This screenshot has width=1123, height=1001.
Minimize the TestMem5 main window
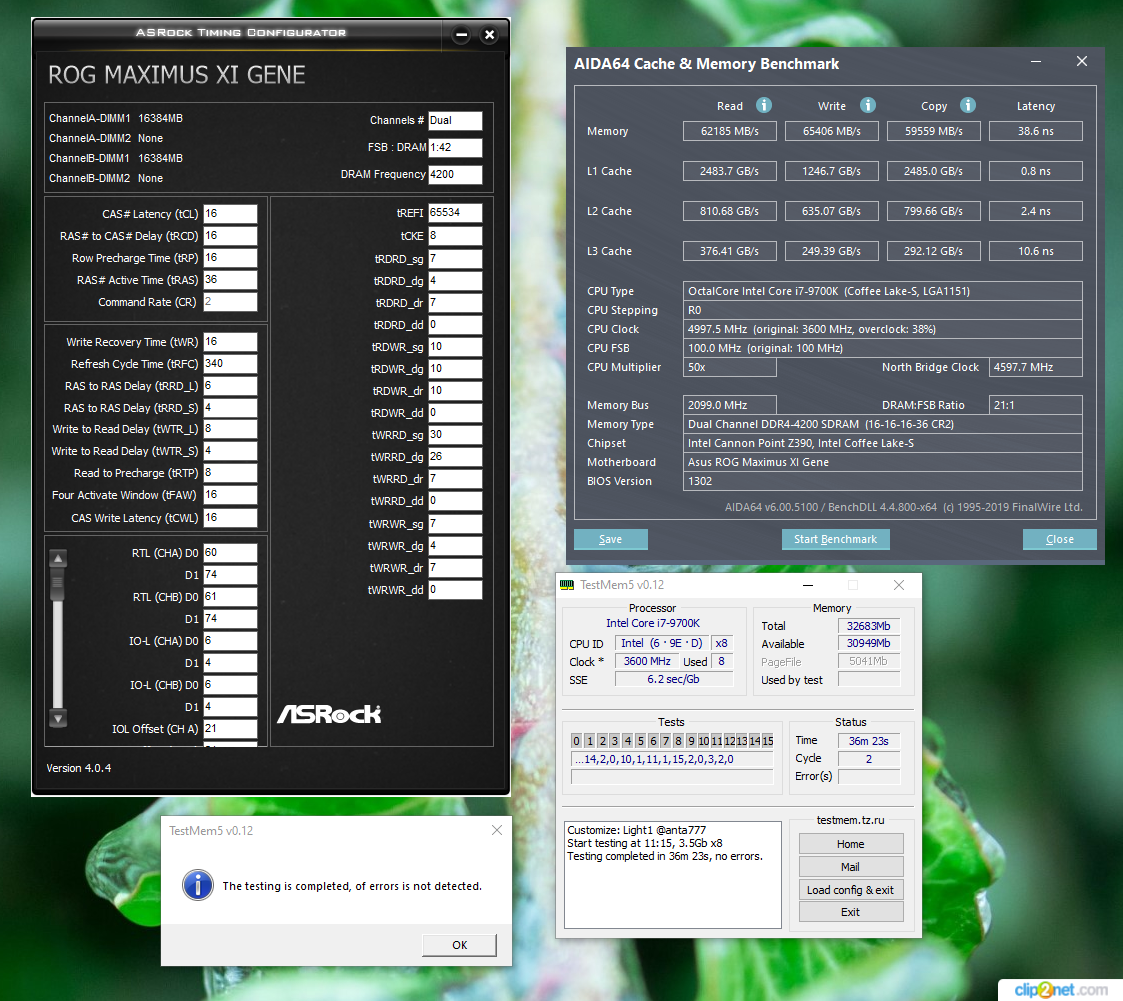[x=808, y=585]
